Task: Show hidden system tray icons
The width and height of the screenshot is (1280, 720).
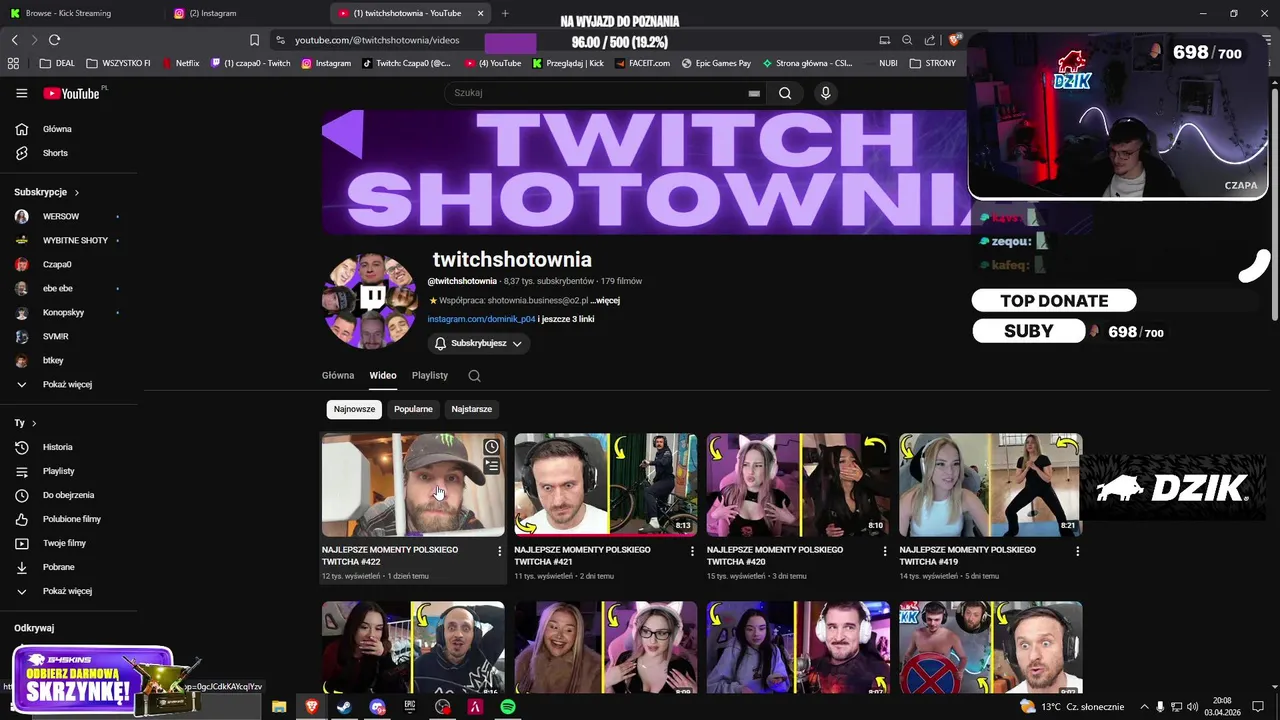Action: point(1144,707)
